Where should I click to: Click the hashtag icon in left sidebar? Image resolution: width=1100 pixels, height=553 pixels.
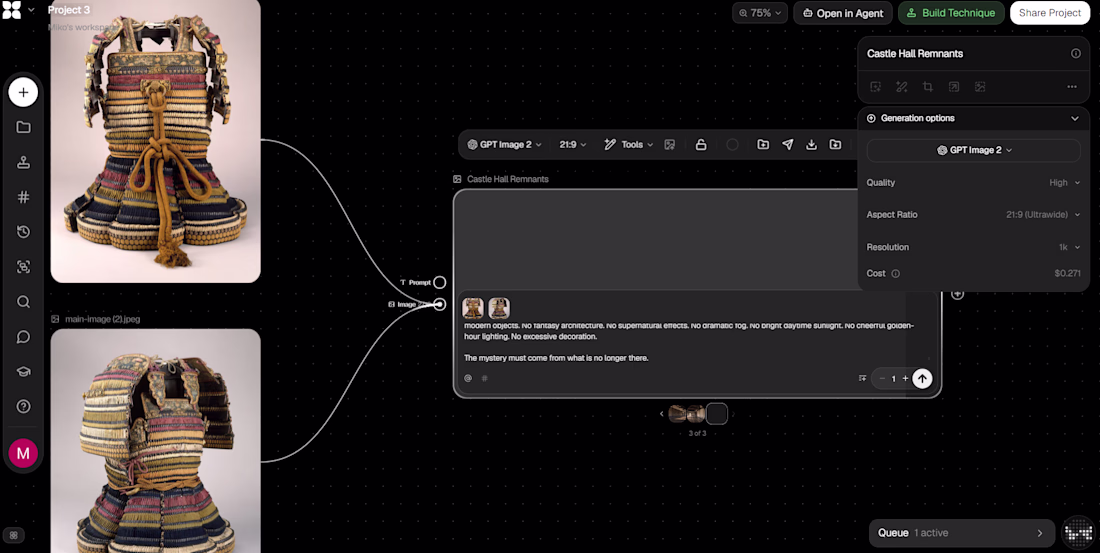[23, 197]
